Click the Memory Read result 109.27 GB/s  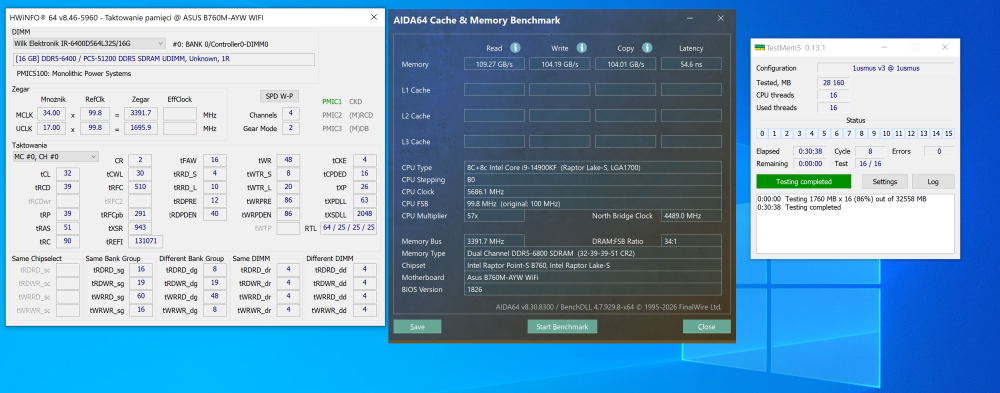[494, 64]
